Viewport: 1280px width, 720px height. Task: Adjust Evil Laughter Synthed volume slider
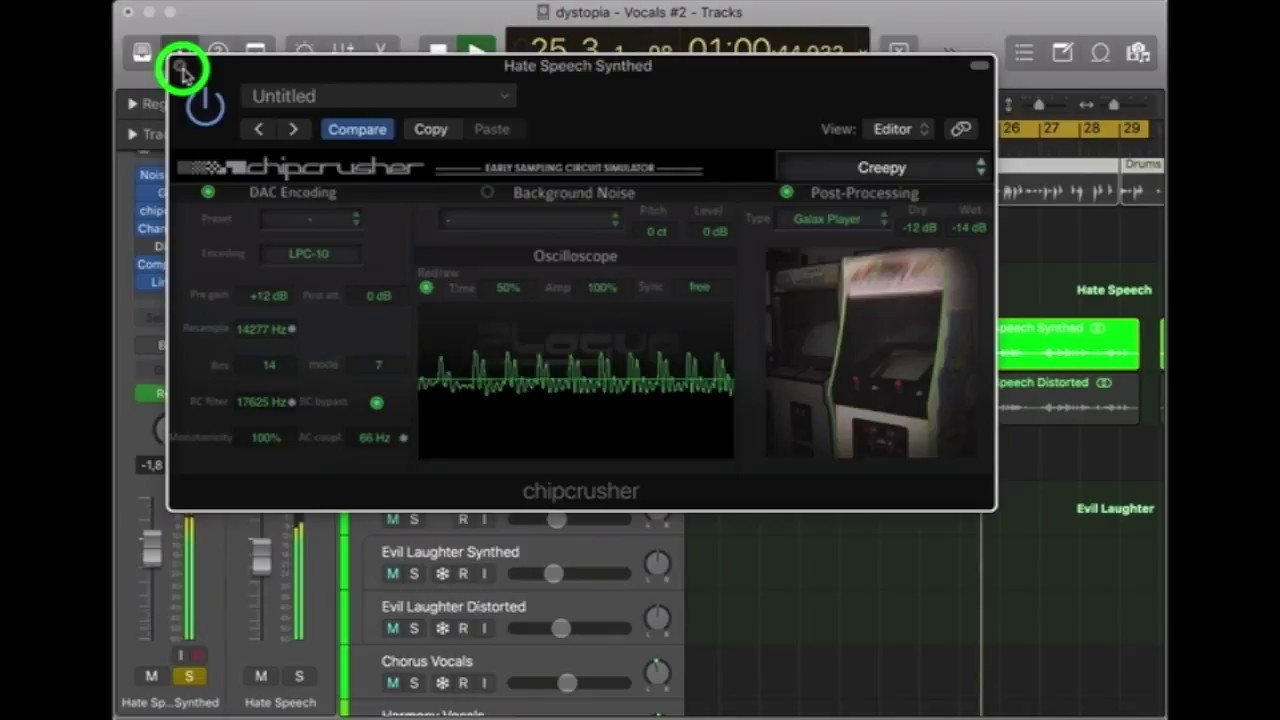click(553, 574)
